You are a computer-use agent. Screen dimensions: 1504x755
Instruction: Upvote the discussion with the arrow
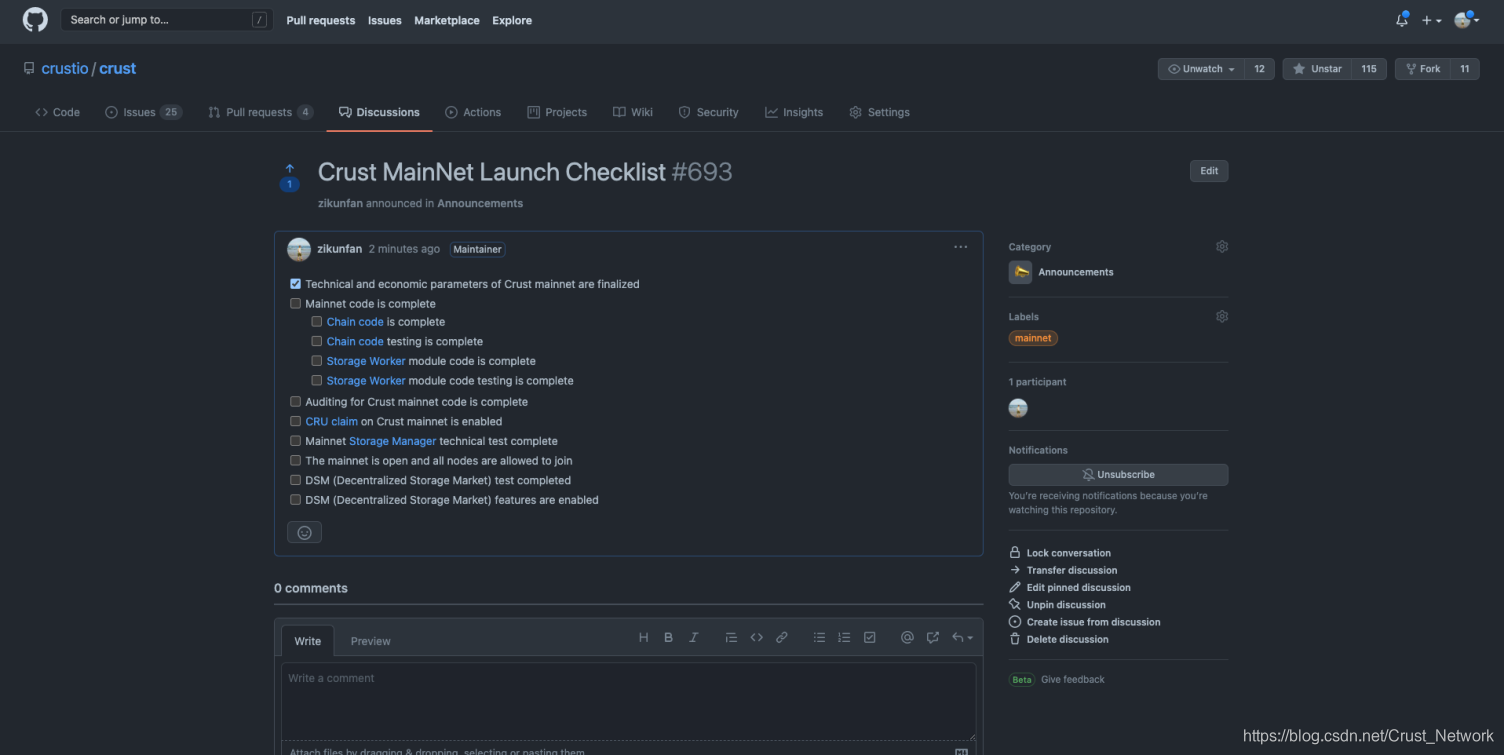click(x=289, y=169)
